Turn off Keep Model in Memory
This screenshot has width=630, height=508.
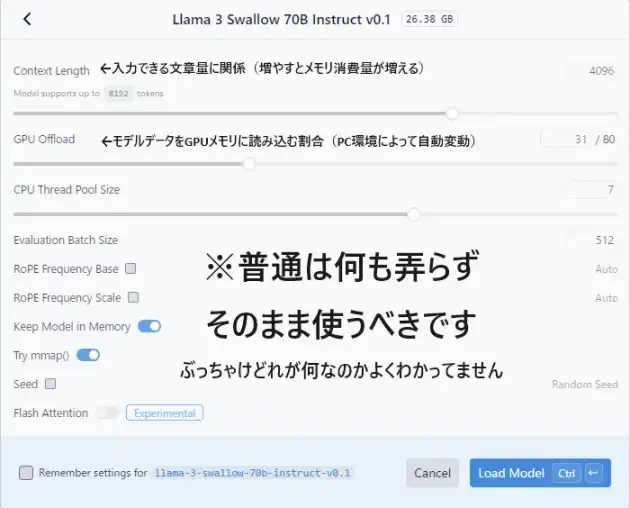pos(149,326)
